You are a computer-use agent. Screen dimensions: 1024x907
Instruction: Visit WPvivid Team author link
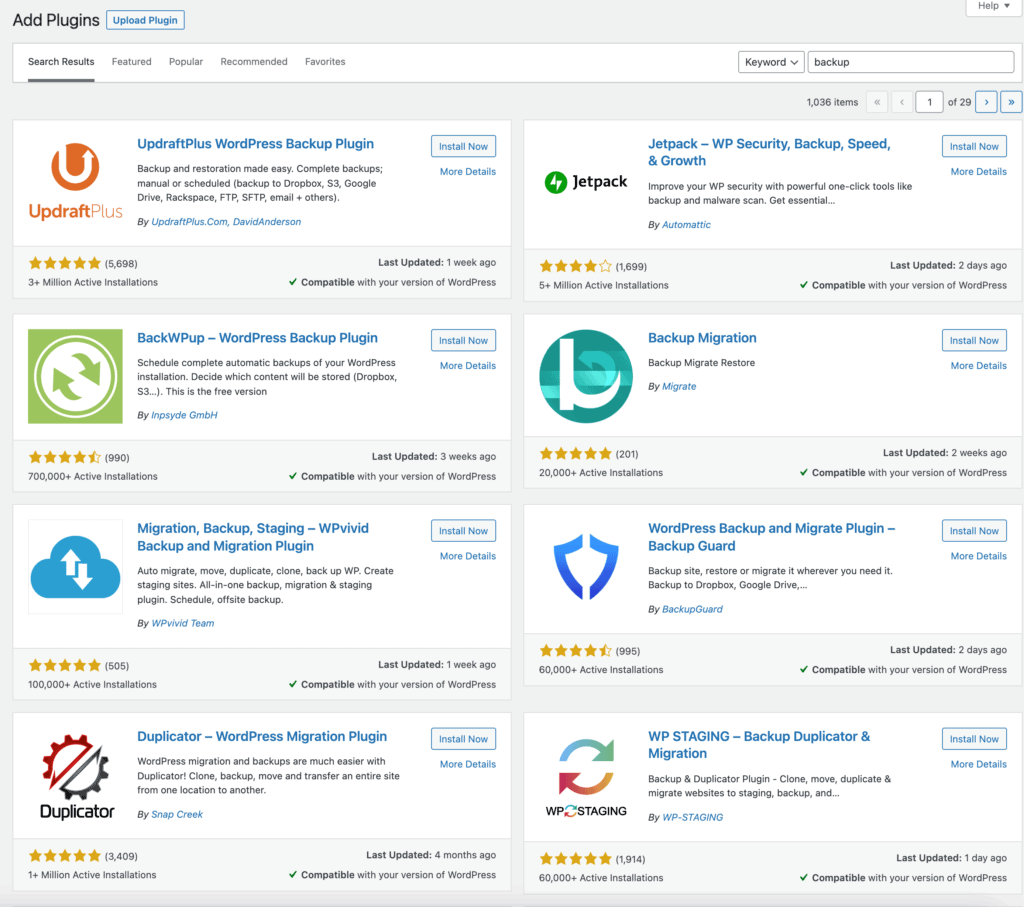[183, 624]
